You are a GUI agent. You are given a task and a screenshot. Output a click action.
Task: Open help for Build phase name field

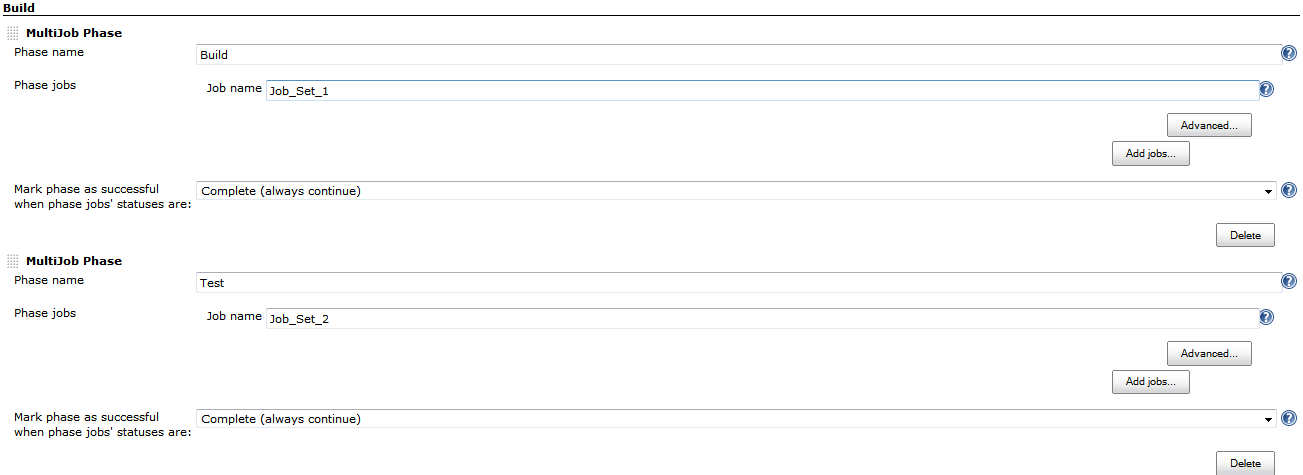(x=1289, y=54)
